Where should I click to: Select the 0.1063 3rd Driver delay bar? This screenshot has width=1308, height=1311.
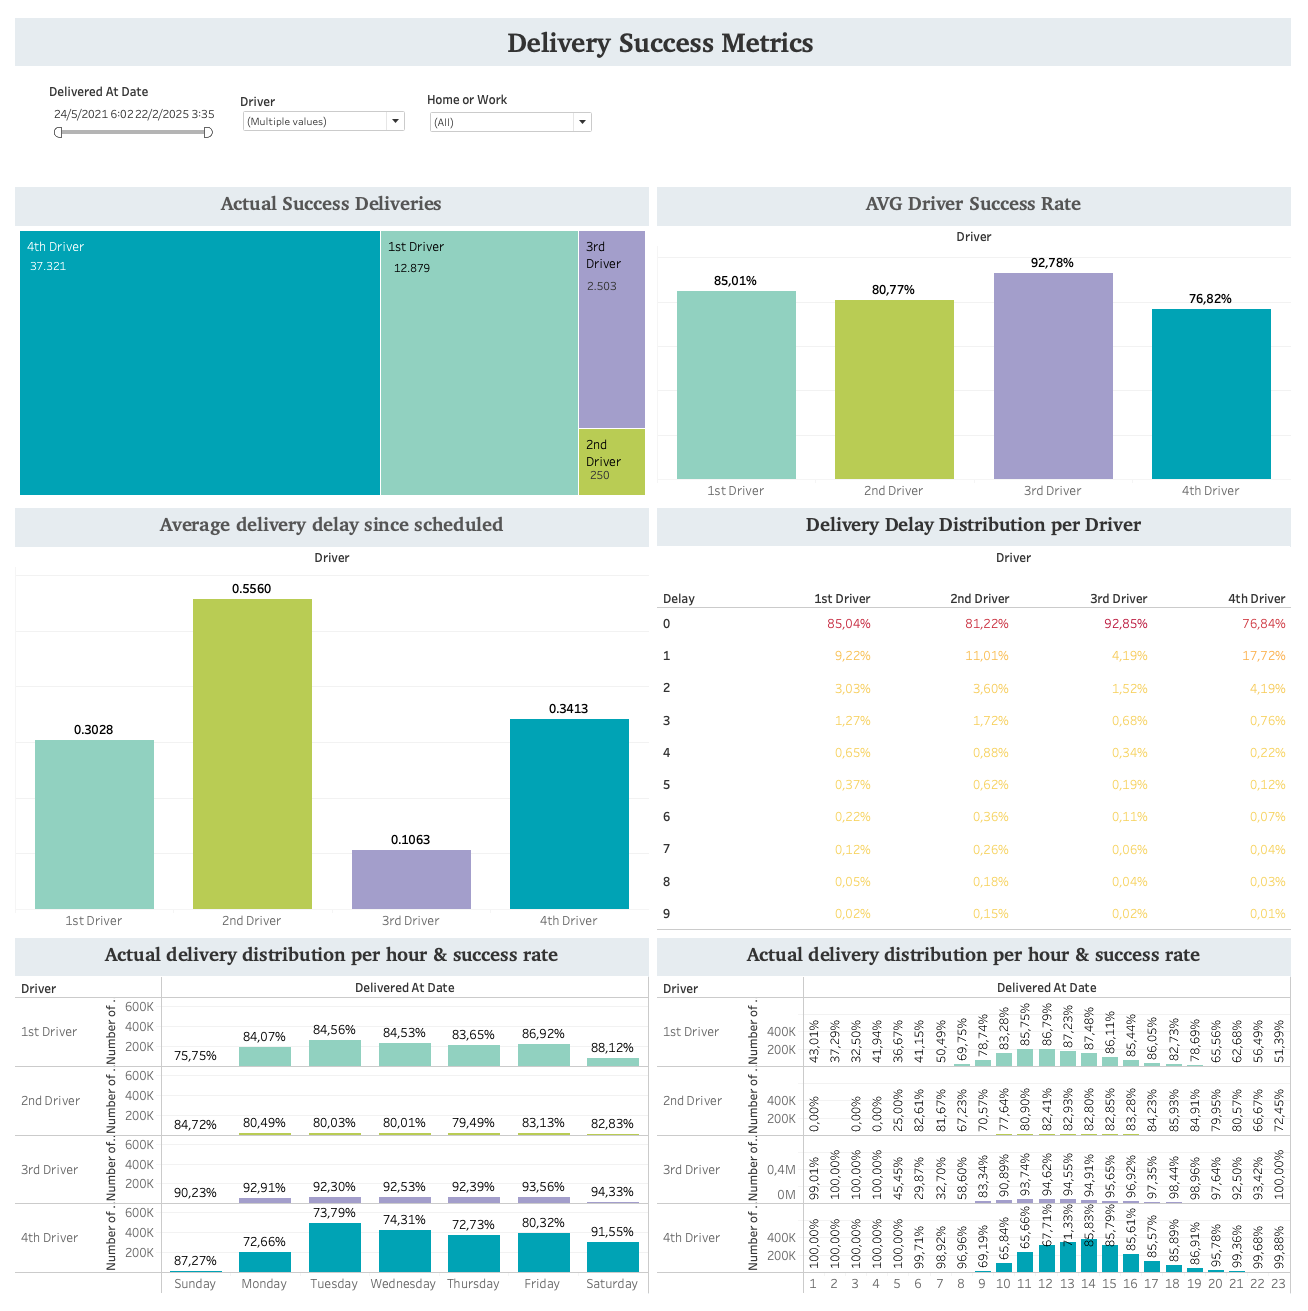coord(411,879)
